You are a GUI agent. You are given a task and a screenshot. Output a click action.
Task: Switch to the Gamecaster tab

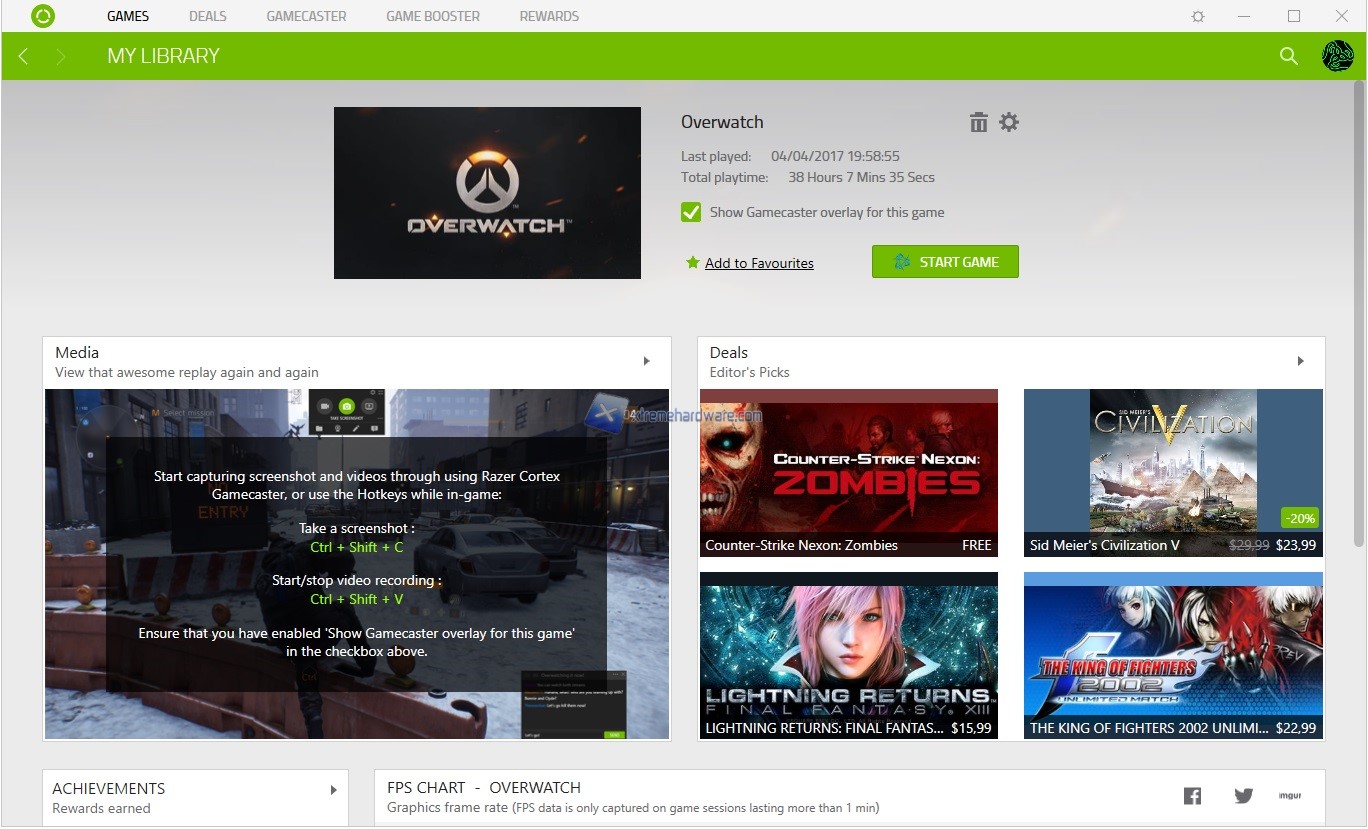pyautogui.click(x=306, y=16)
